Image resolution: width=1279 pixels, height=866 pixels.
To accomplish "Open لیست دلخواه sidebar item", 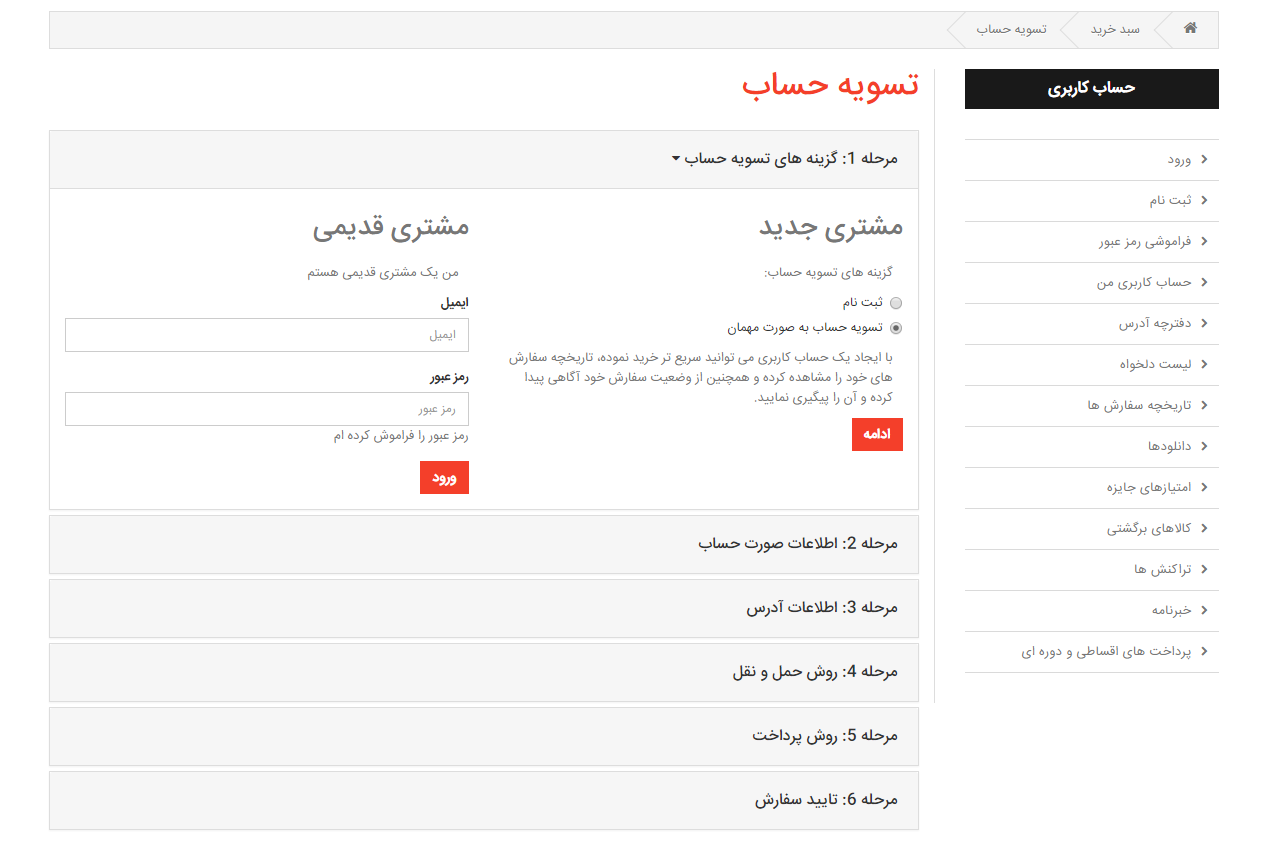I will [1155, 365].
